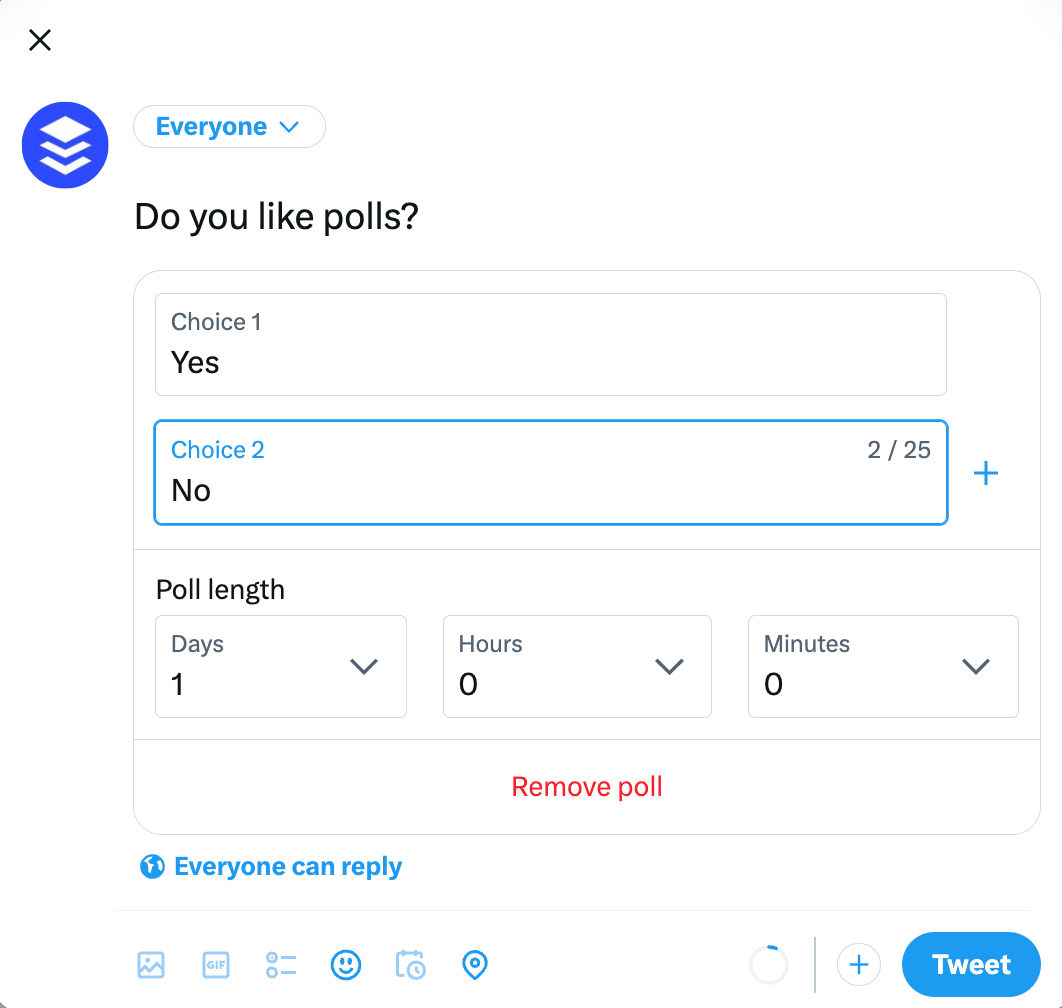Click the blue Tweet button

click(x=970, y=964)
